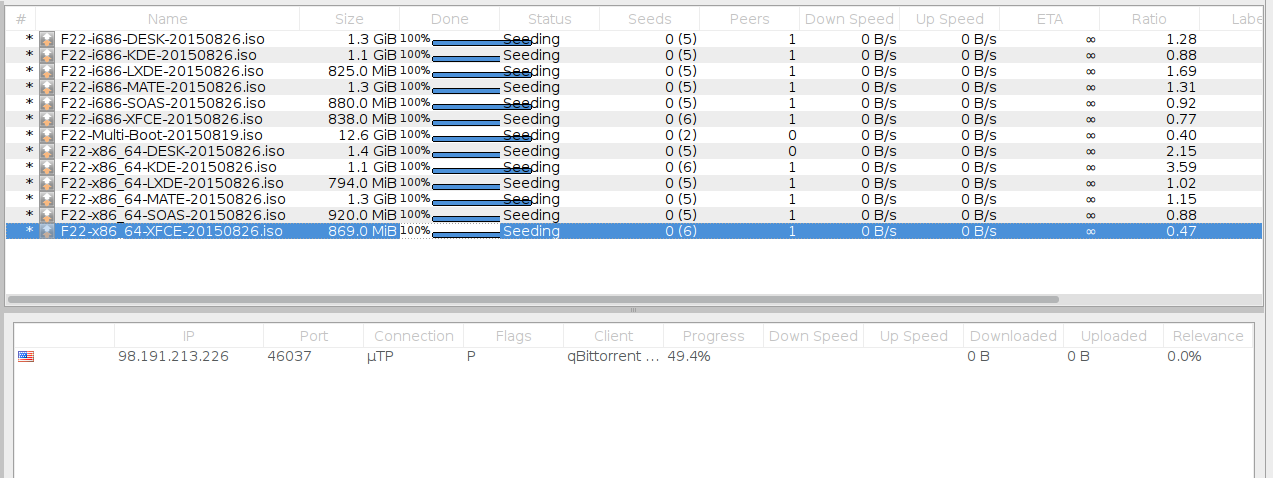Viewport: 1273px width, 478px height.
Task: Sort torrents by Status column header
Action: click(549, 19)
